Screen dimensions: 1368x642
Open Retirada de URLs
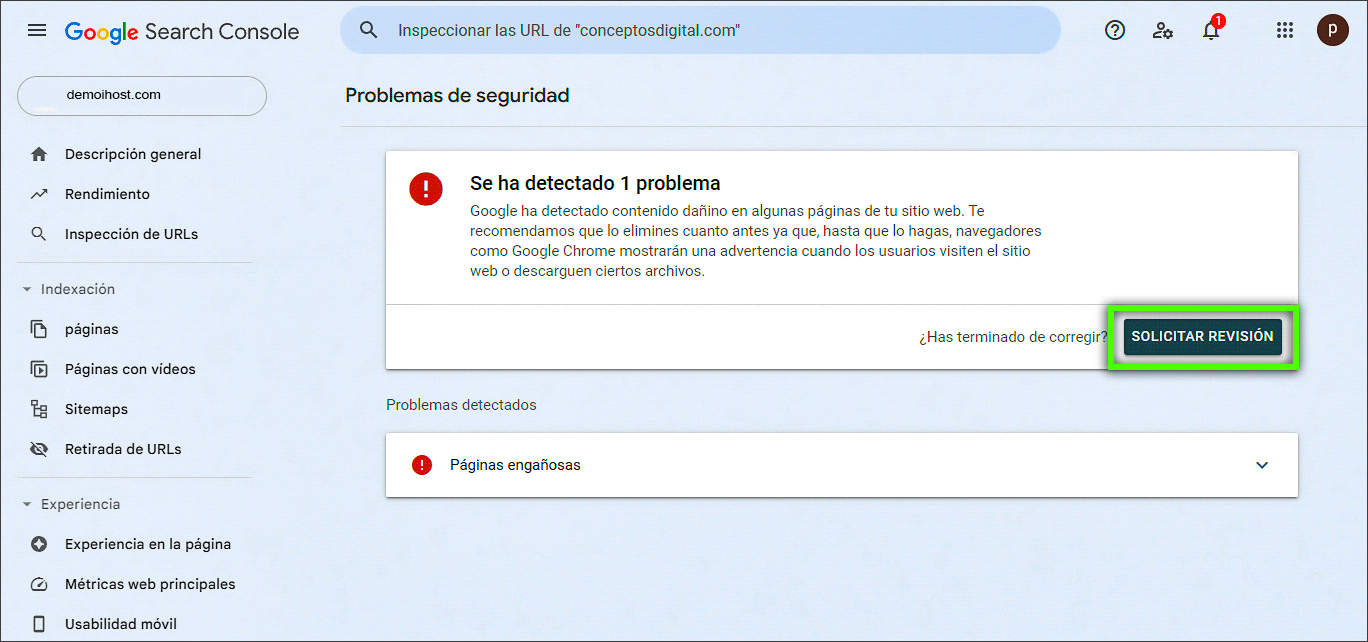[123, 450]
